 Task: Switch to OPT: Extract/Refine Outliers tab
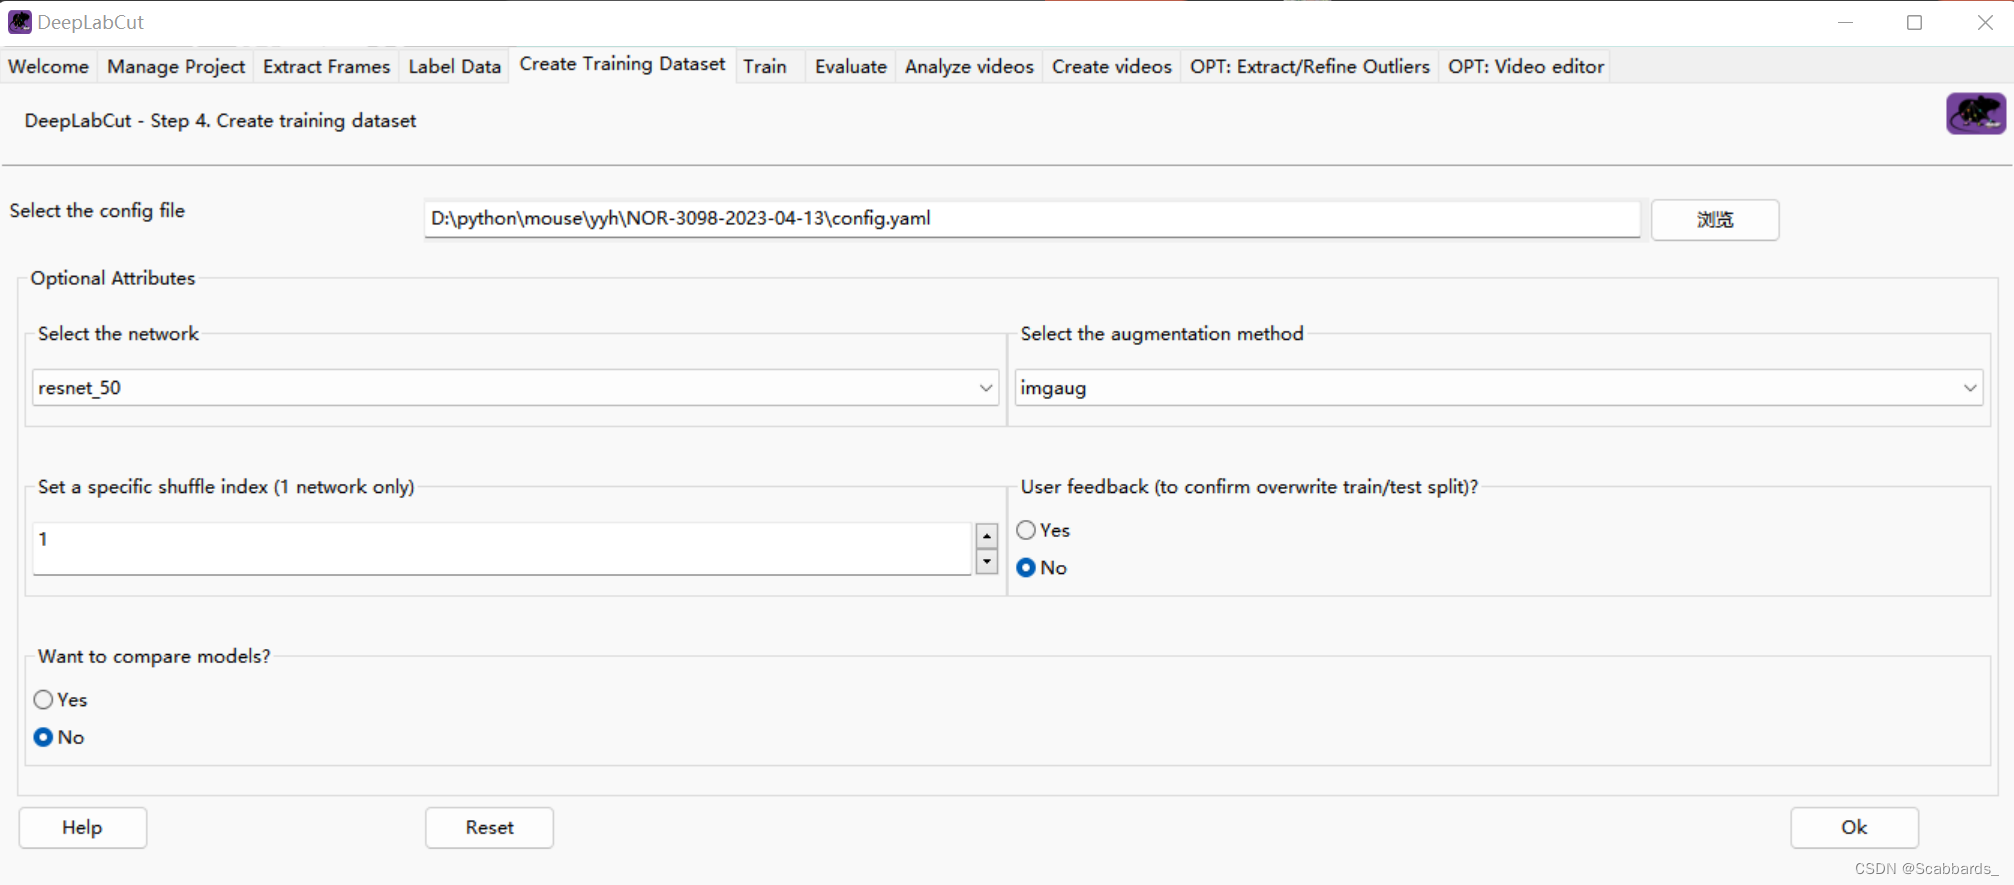click(1309, 66)
